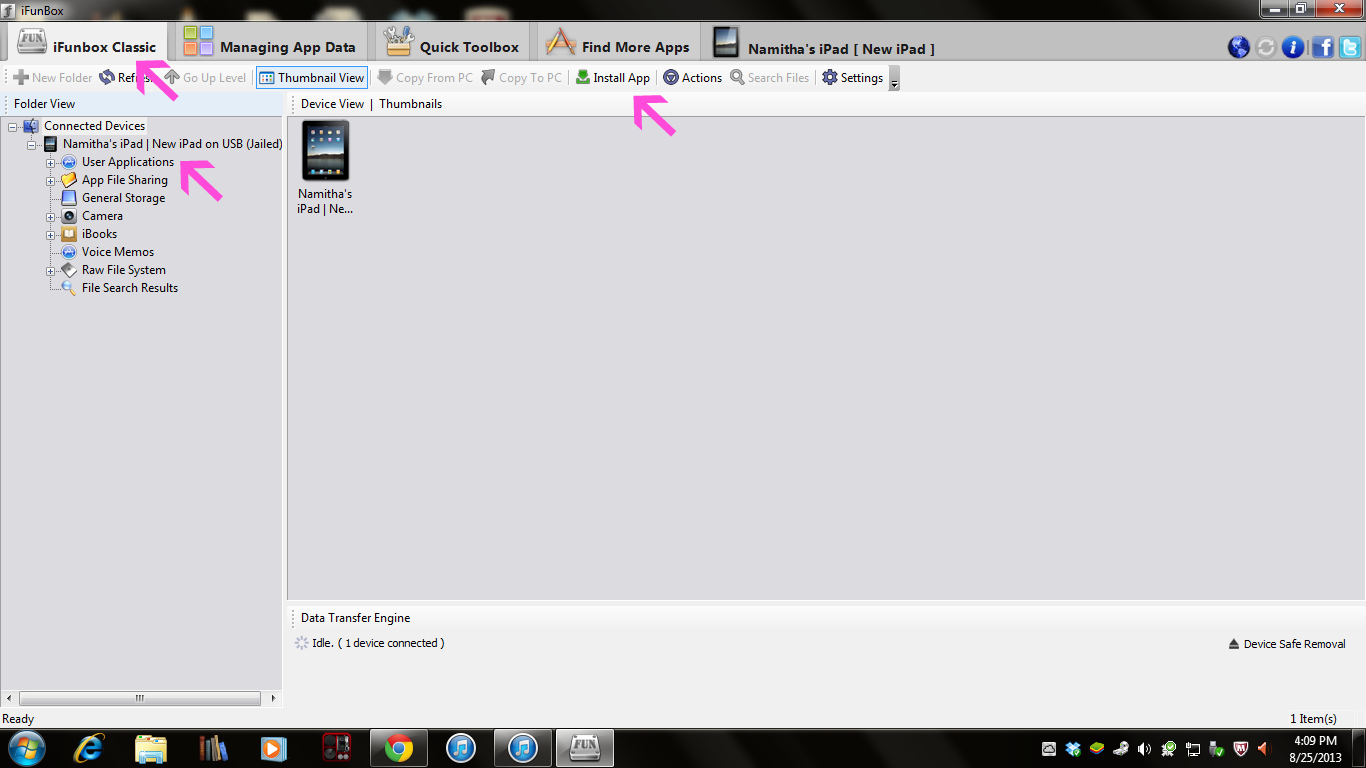Select Namitha's iPad on USB (Jailed)
The image size is (1366, 768).
[x=172, y=144]
